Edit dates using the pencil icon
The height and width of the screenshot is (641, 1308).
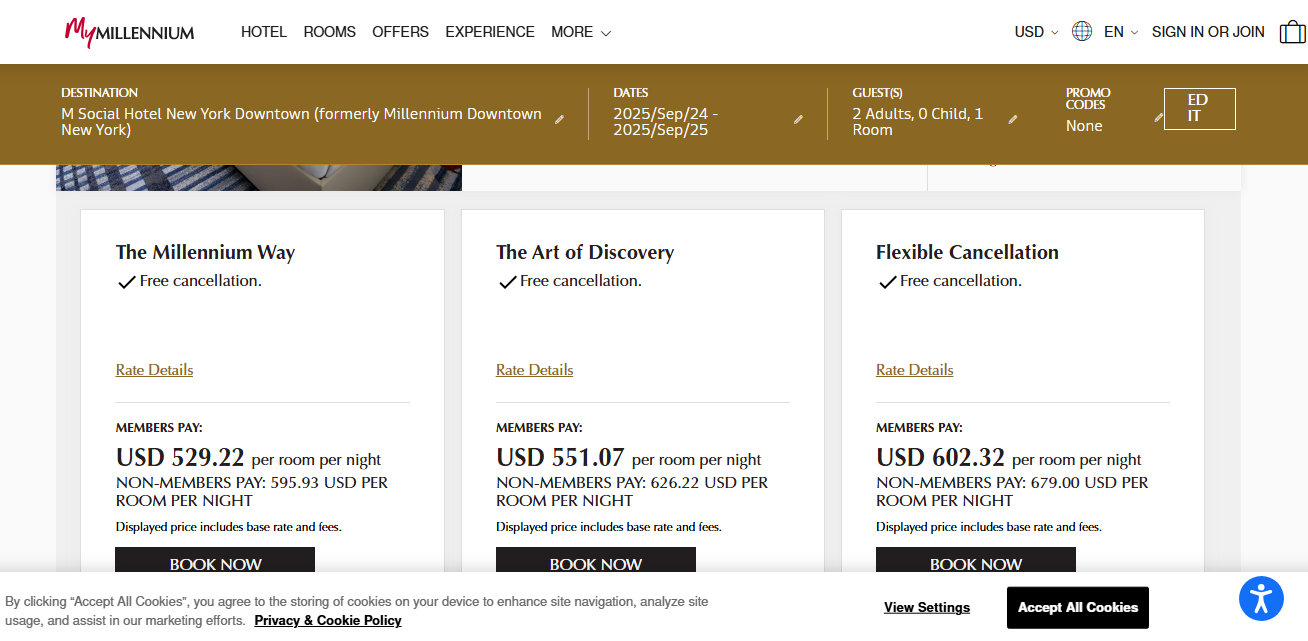pyautogui.click(x=798, y=119)
